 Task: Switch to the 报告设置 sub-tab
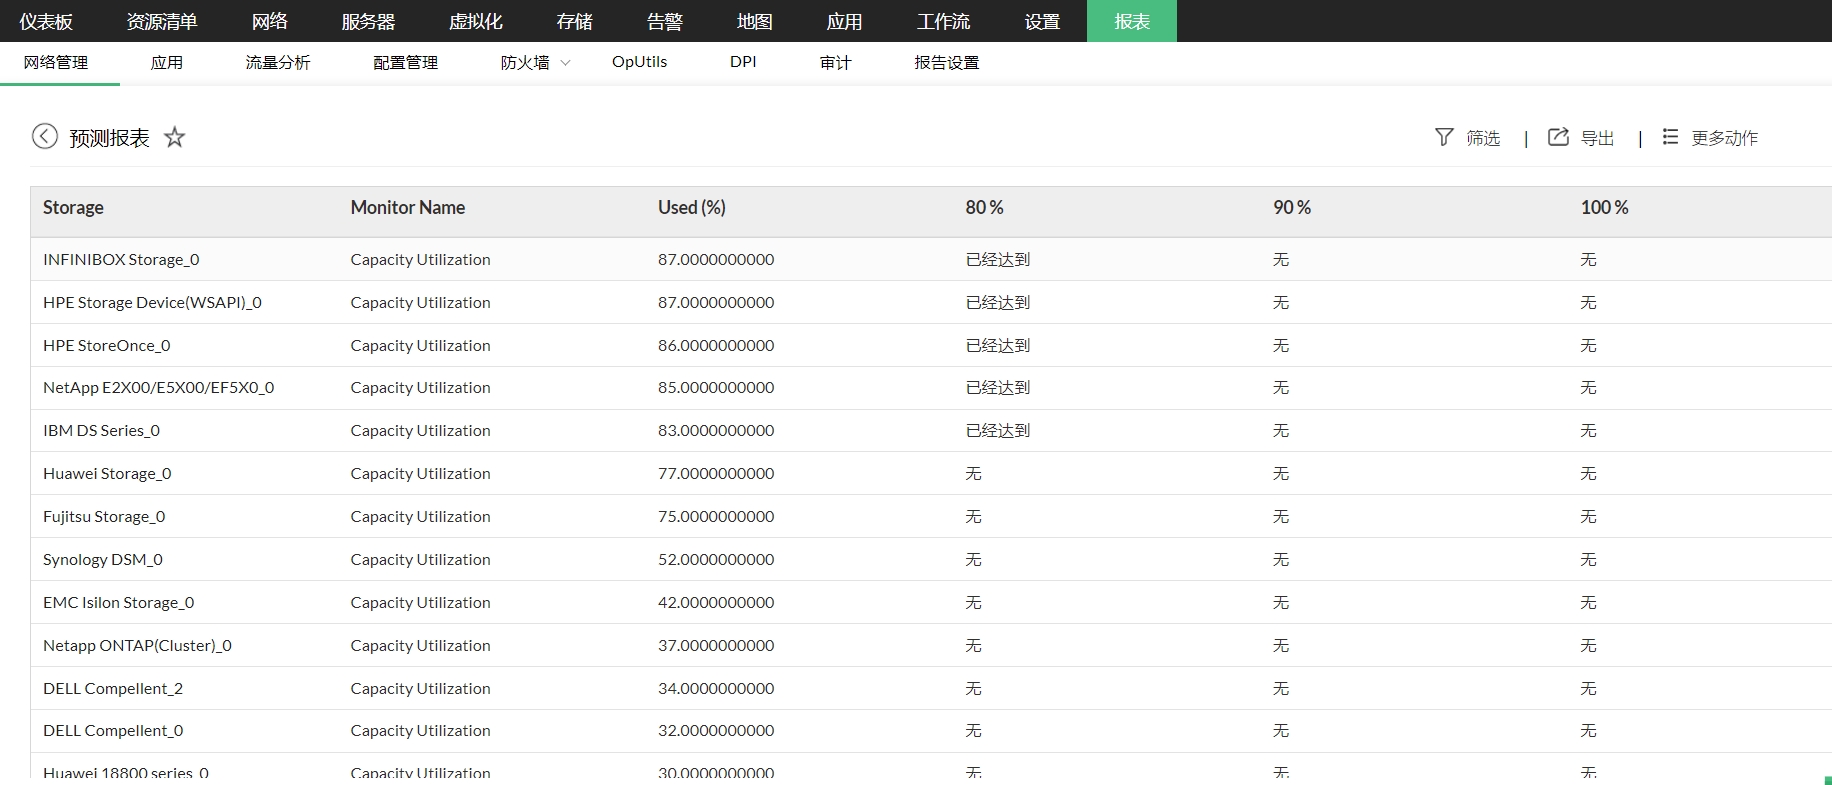(x=947, y=62)
